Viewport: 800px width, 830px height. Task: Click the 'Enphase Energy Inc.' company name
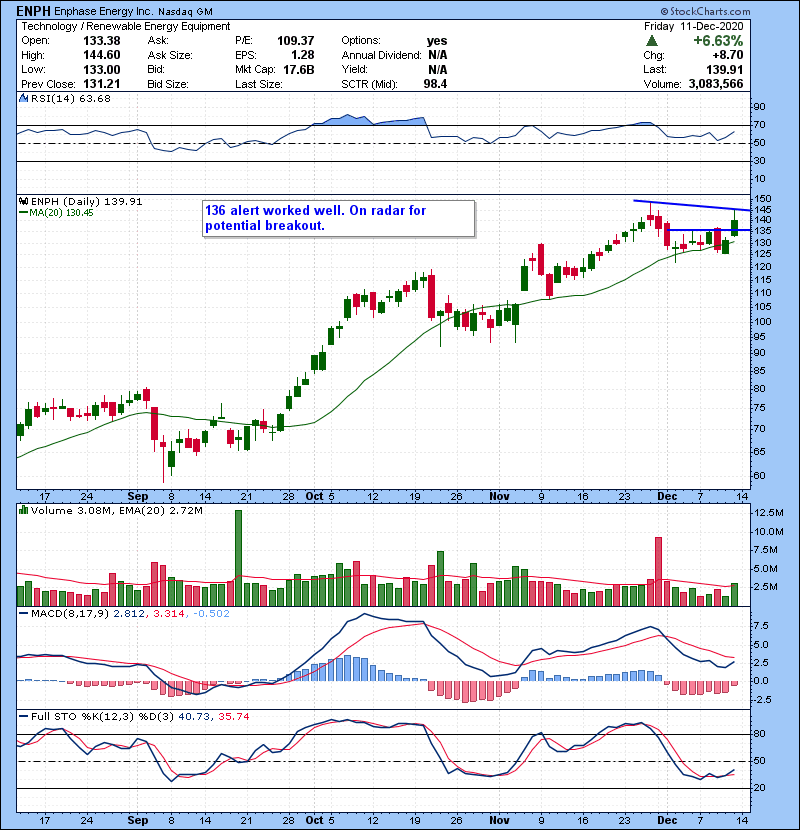(104, 11)
